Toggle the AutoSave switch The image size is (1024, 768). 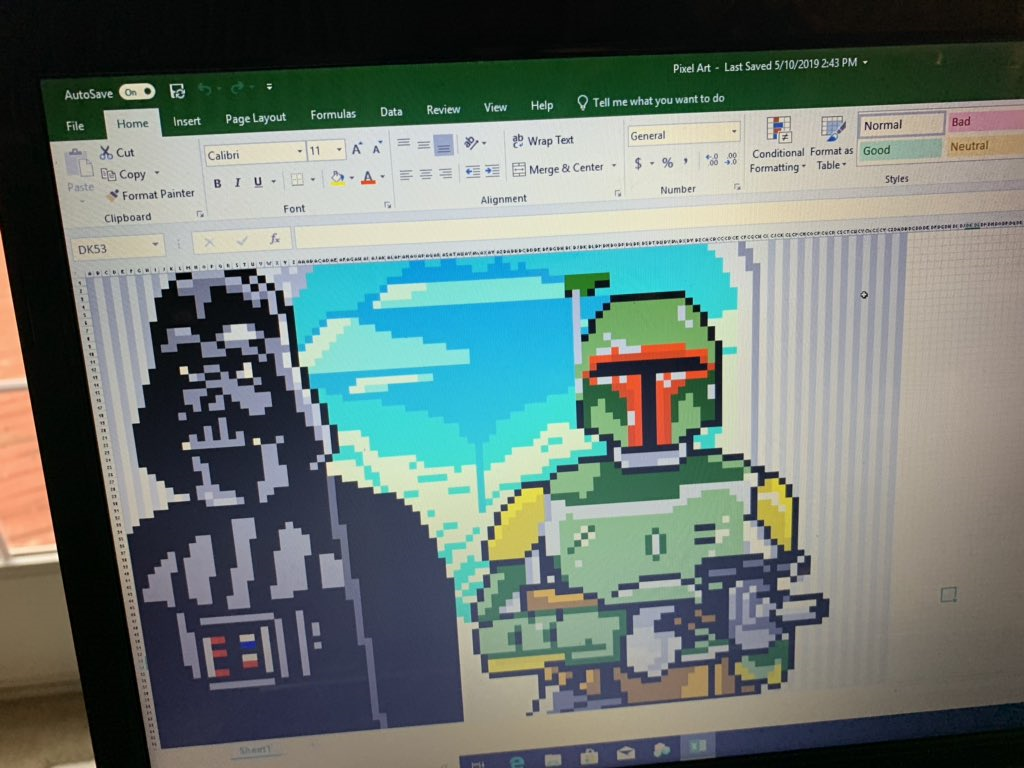137,92
